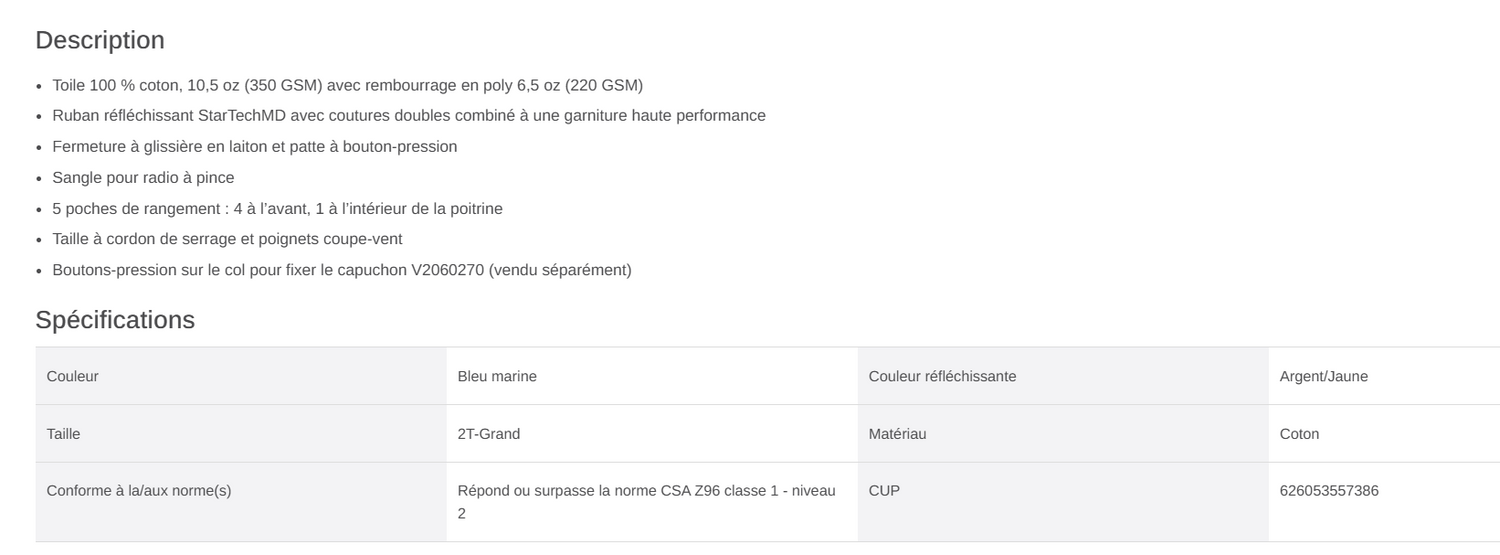Click the 'Couleur' label cell
1500x555 pixels.
click(73, 377)
